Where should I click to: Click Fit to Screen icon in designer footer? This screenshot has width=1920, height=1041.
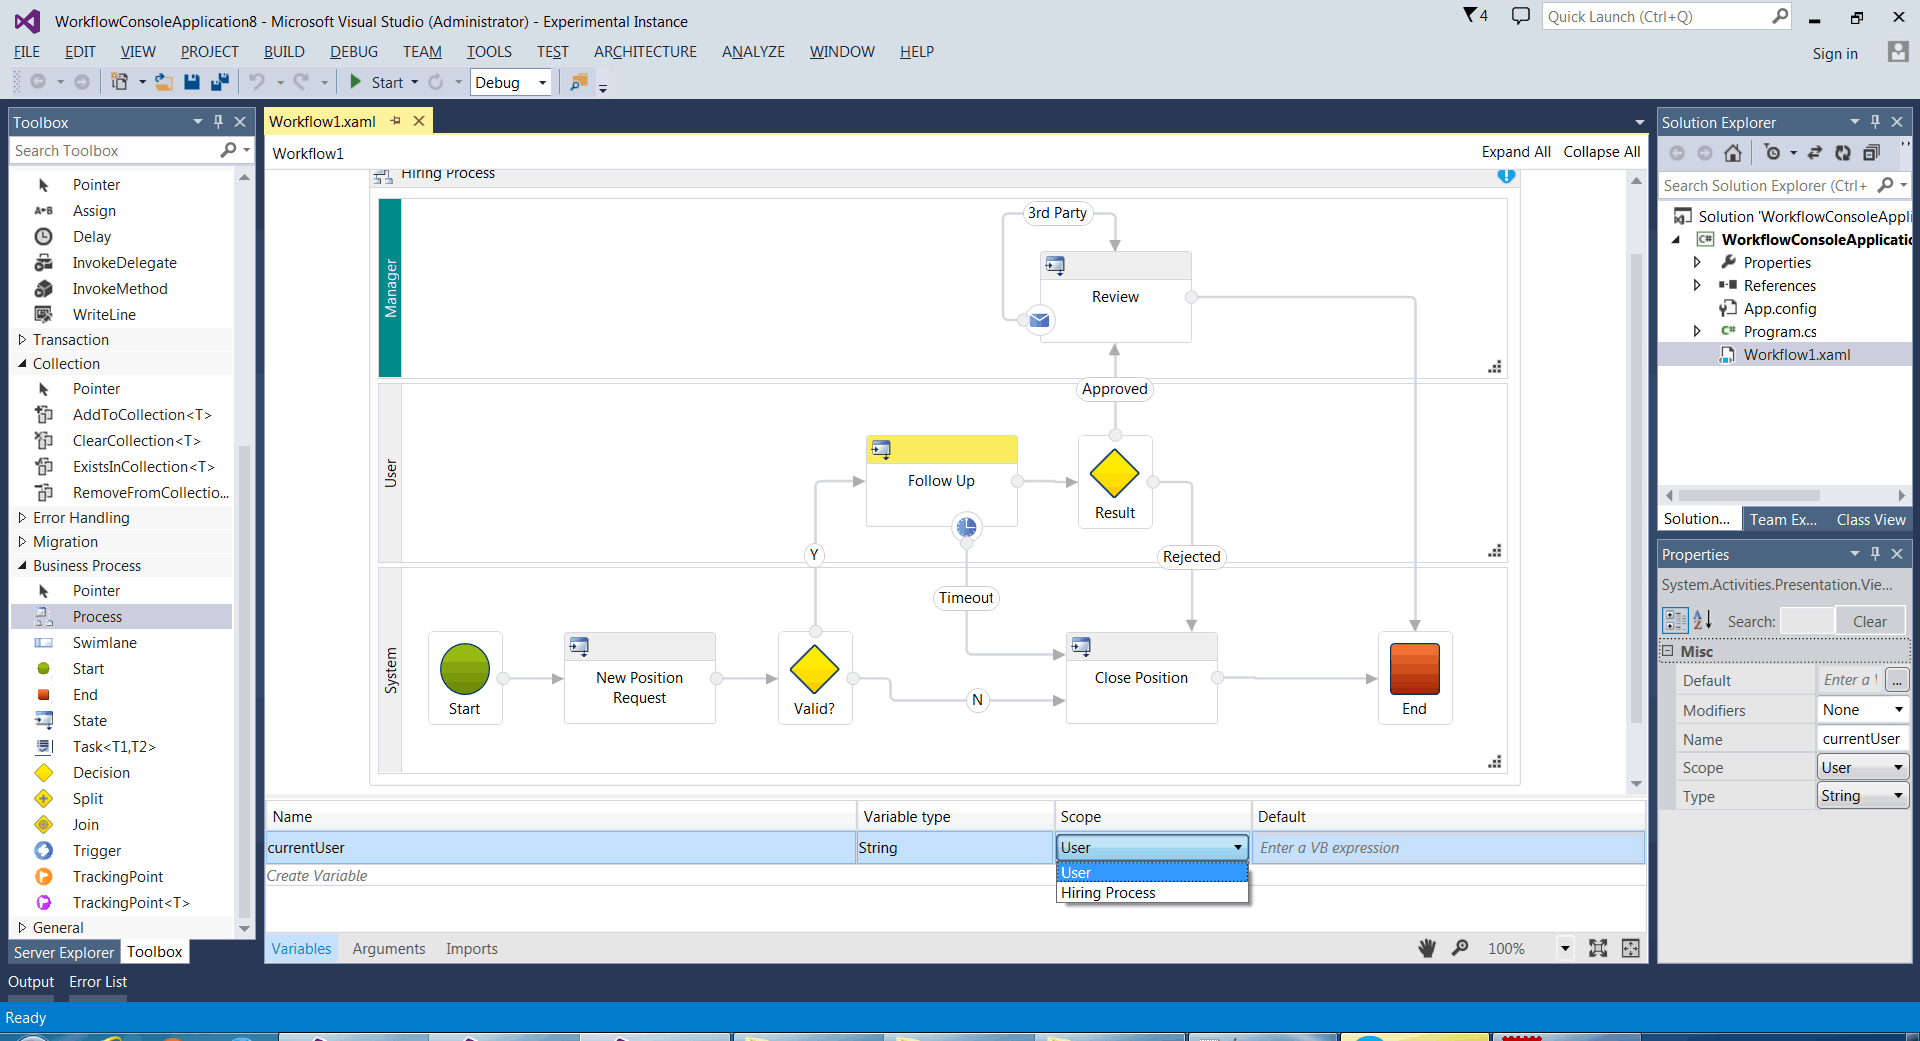(1598, 948)
